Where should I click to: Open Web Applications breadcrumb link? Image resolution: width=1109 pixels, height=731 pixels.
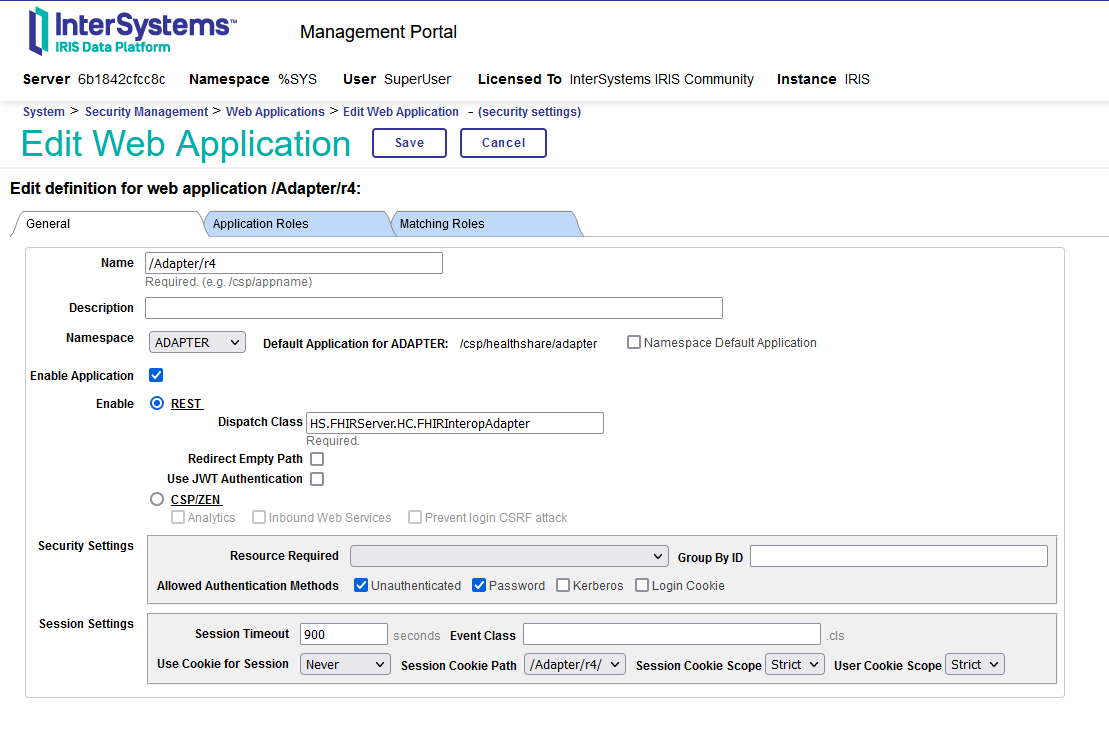pyautogui.click(x=275, y=112)
